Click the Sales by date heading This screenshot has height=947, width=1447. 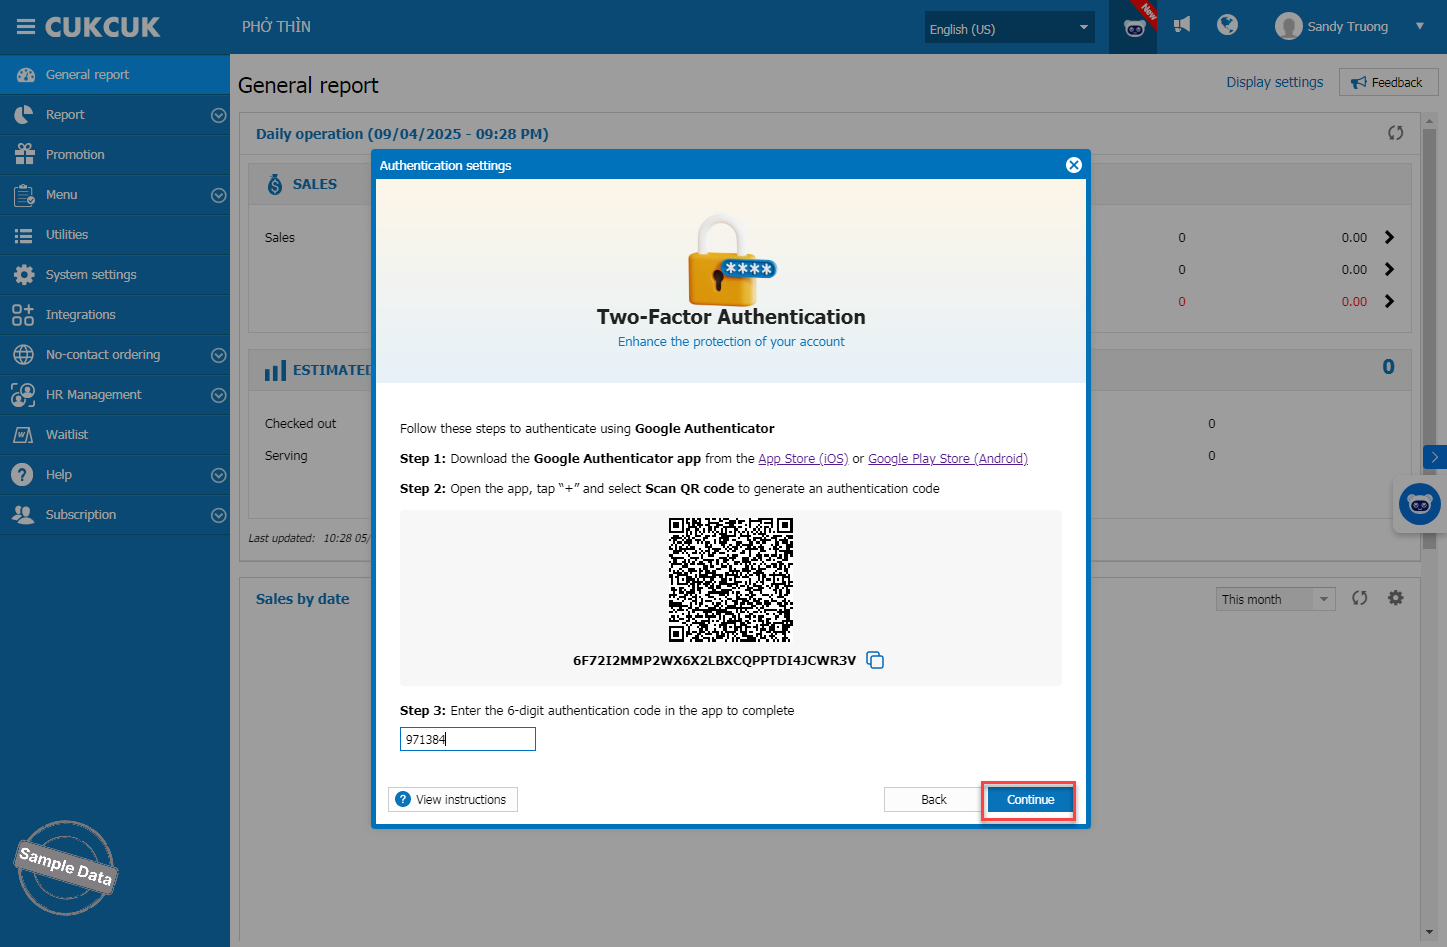click(302, 599)
